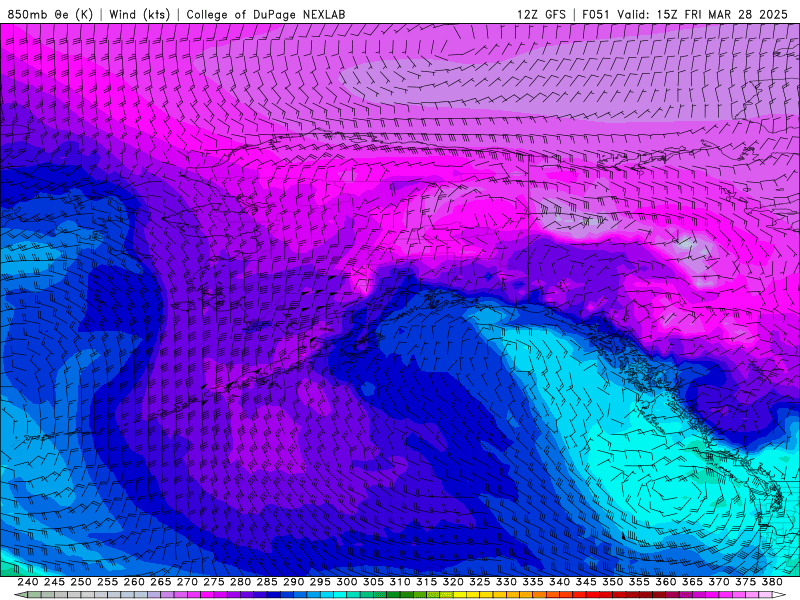Click the left arrow end of color bar
This screenshot has width=800, height=600.
pos(20,595)
